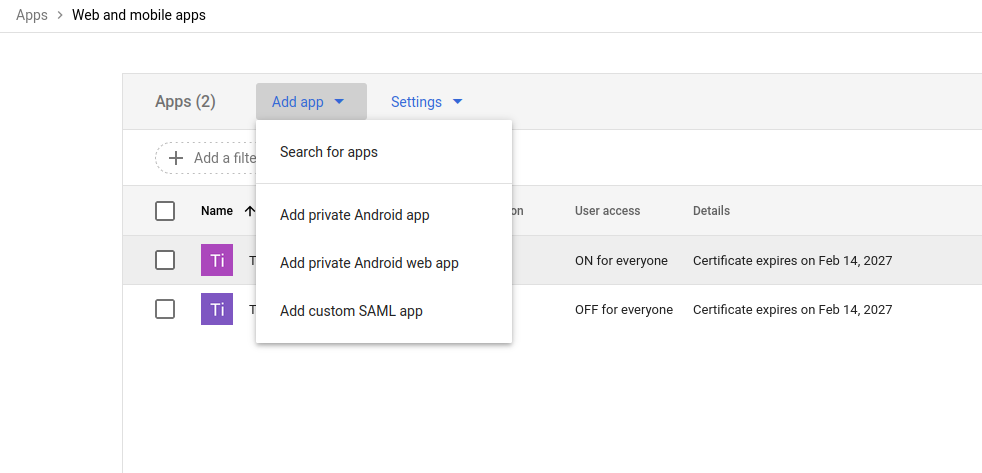Click the purple Ti app icon in first row
Image resolution: width=982 pixels, height=473 pixels.
[217, 260]
